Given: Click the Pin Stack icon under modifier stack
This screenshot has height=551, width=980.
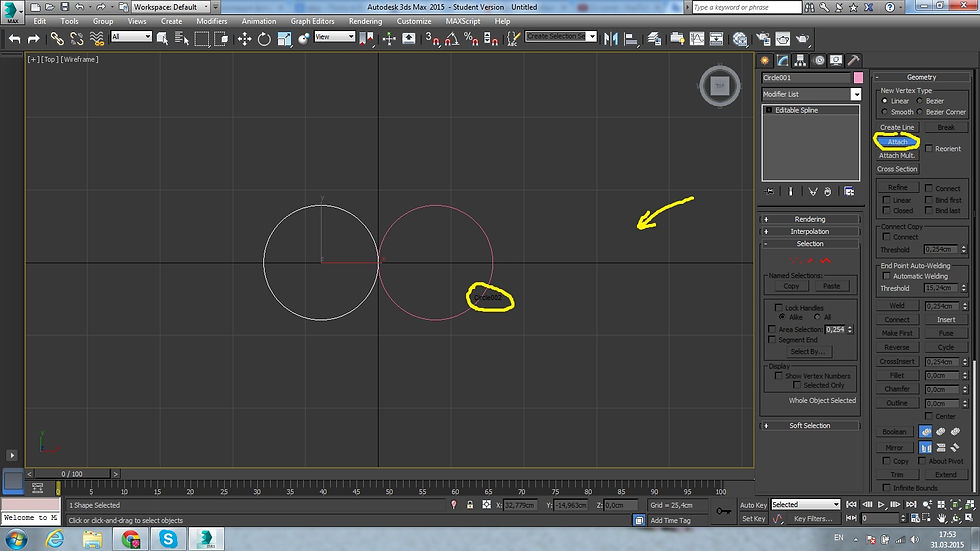Looking at the screenshot, I should pyautogui.click(x=769, y=192).
